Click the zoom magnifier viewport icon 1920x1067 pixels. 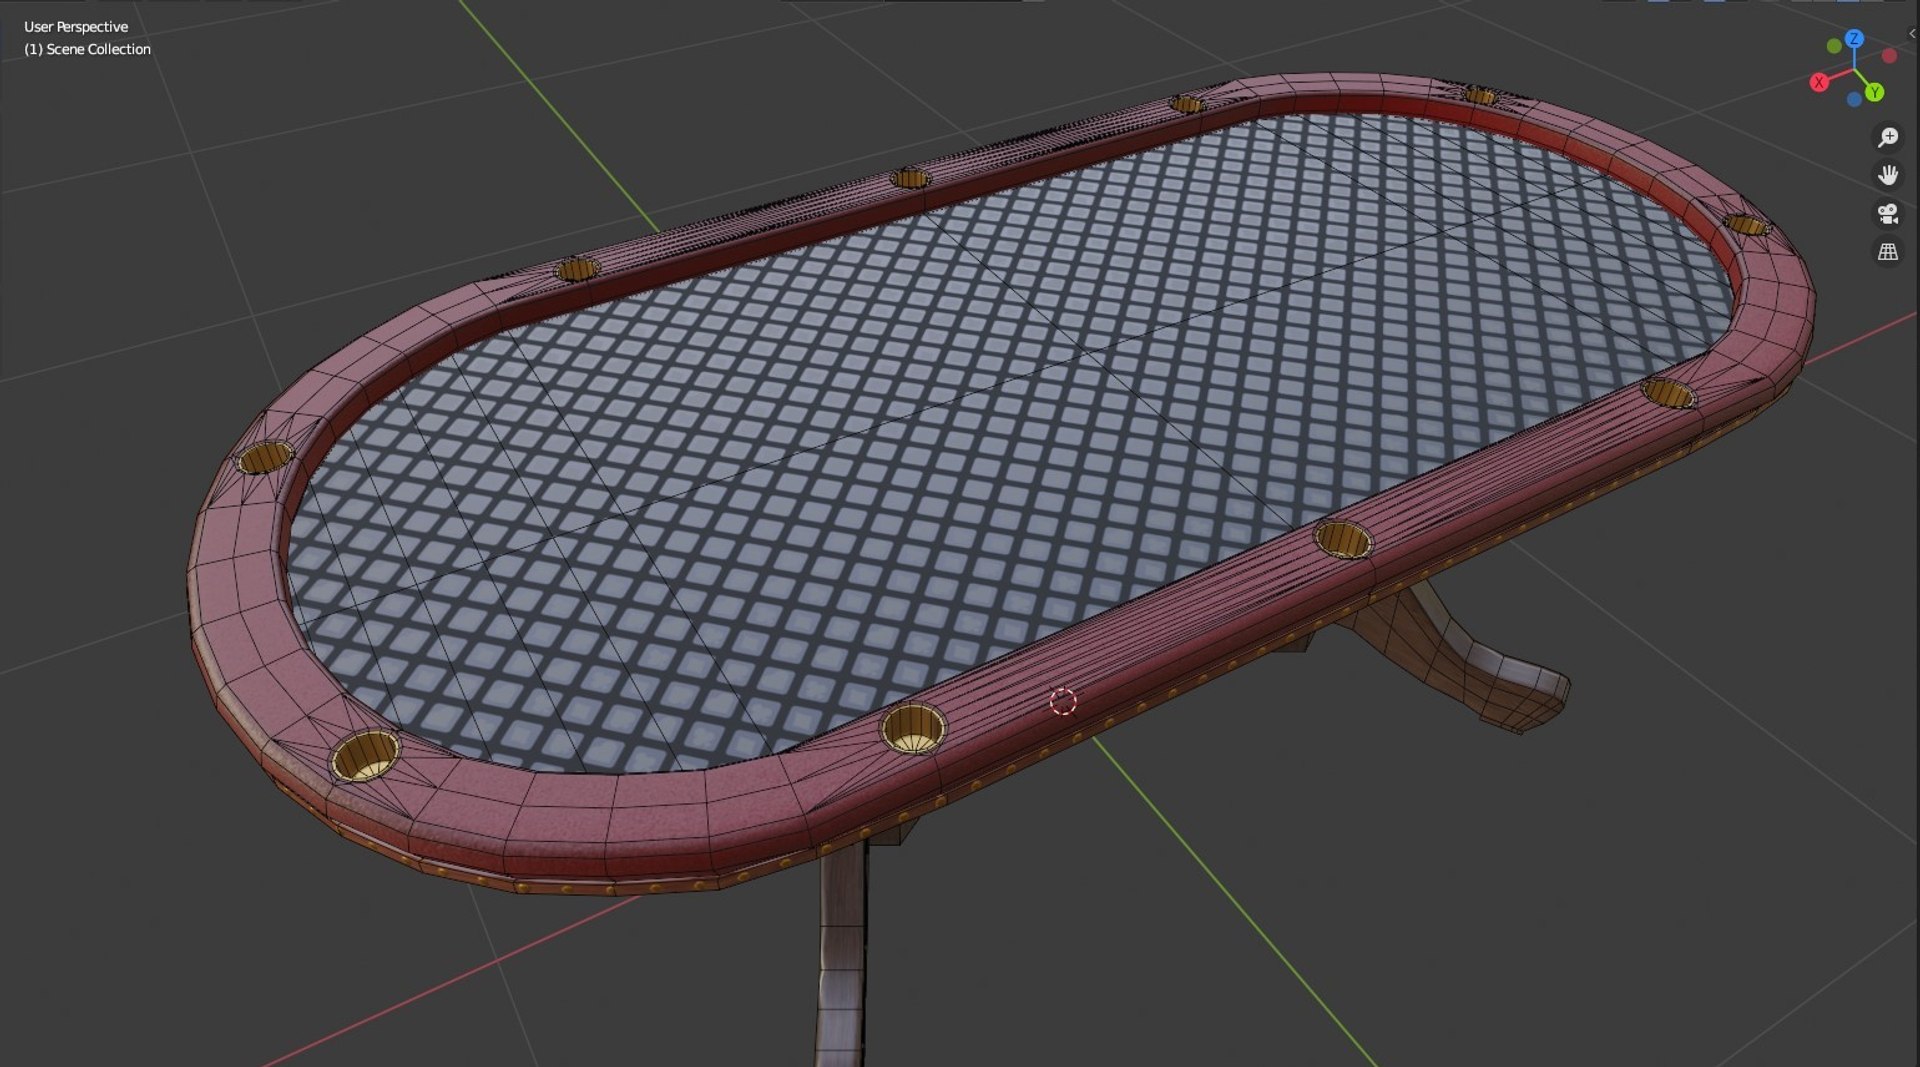point(1888,137)
